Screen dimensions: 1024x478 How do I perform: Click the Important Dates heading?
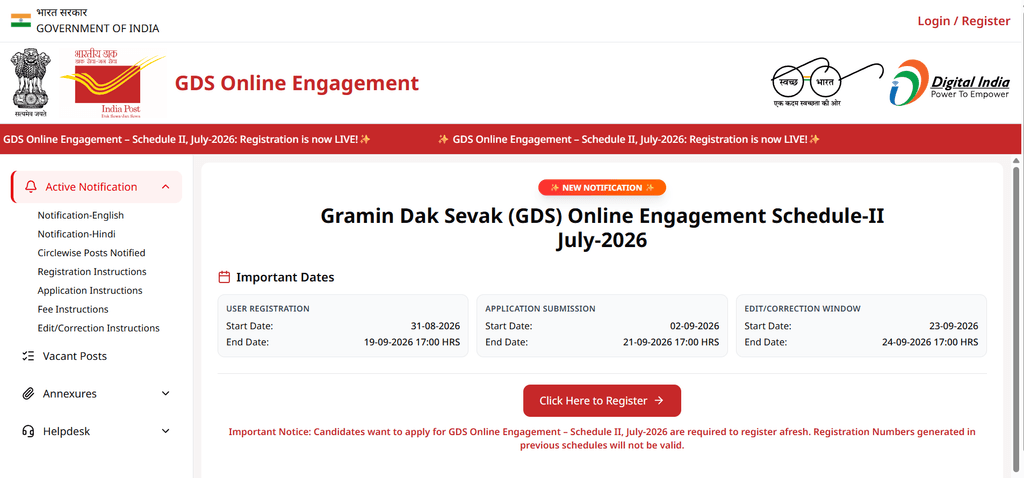click(x=285, y=278)
